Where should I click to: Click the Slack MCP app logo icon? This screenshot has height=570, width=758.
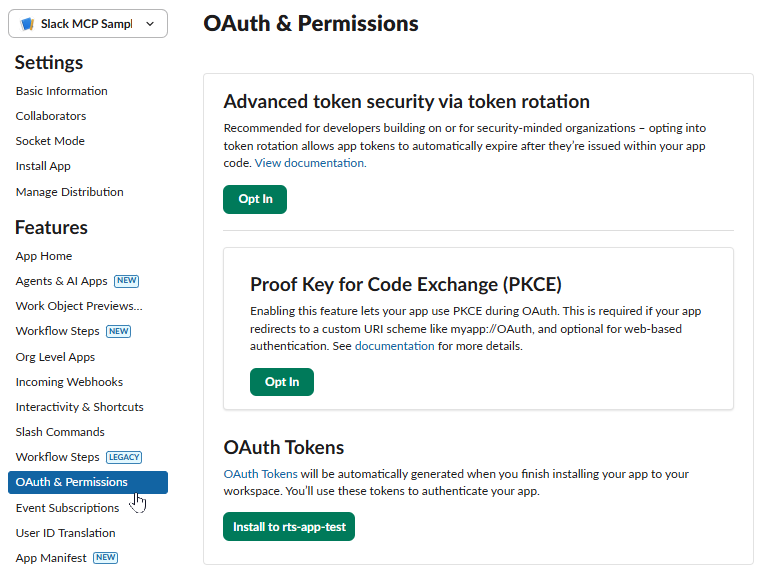point(27,24)
